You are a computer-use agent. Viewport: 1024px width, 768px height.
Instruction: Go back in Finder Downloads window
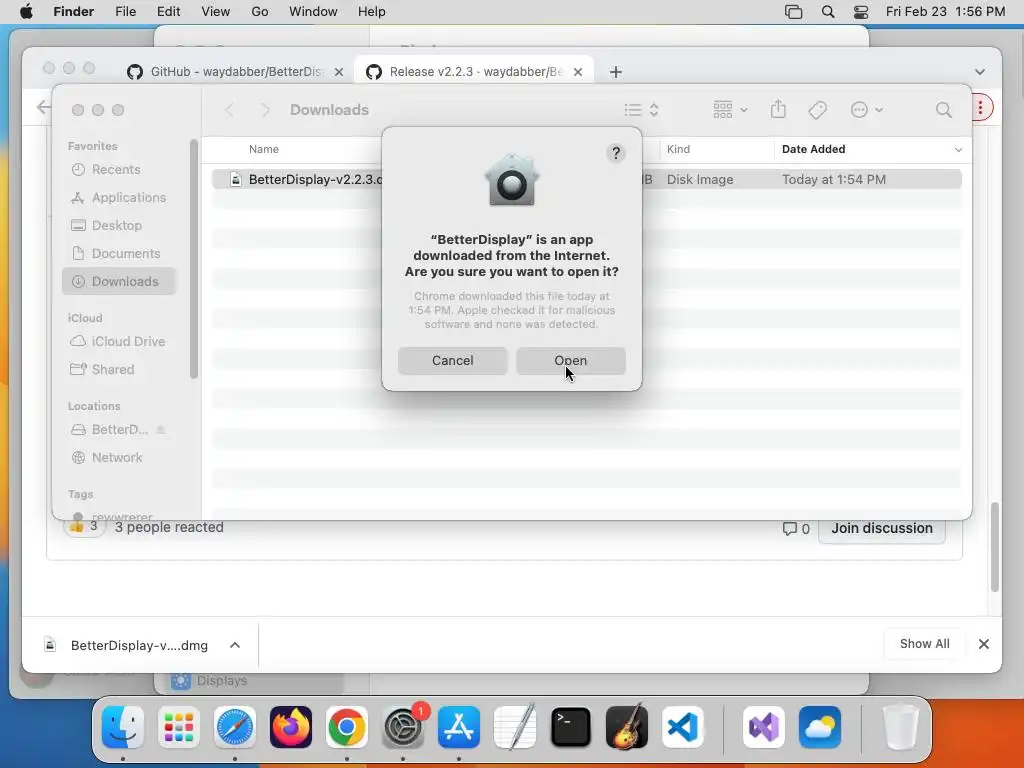(230, 110)
